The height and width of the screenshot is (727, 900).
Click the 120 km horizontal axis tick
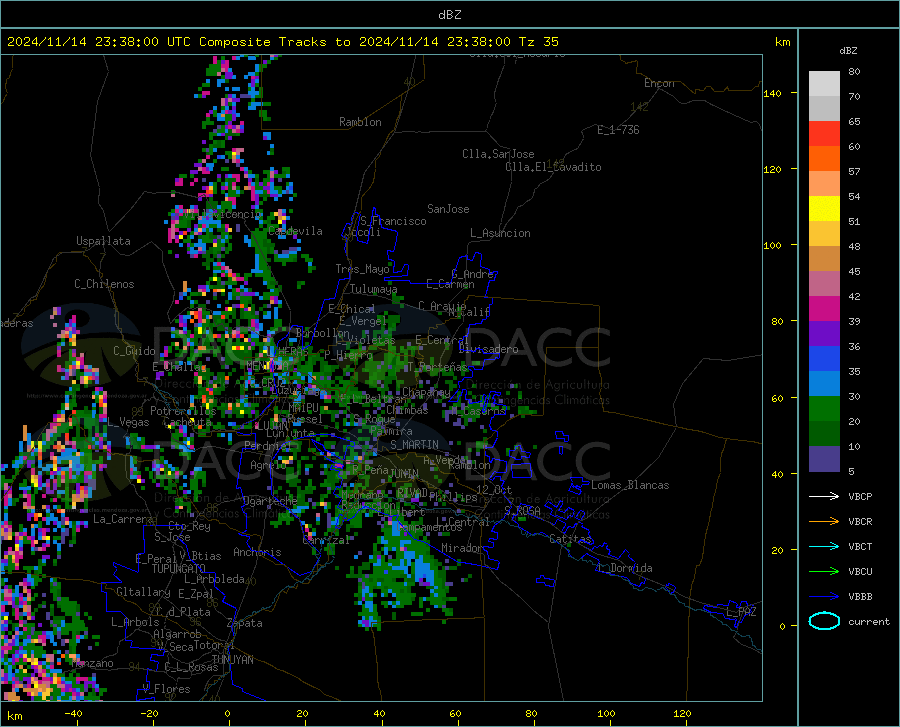682,714
